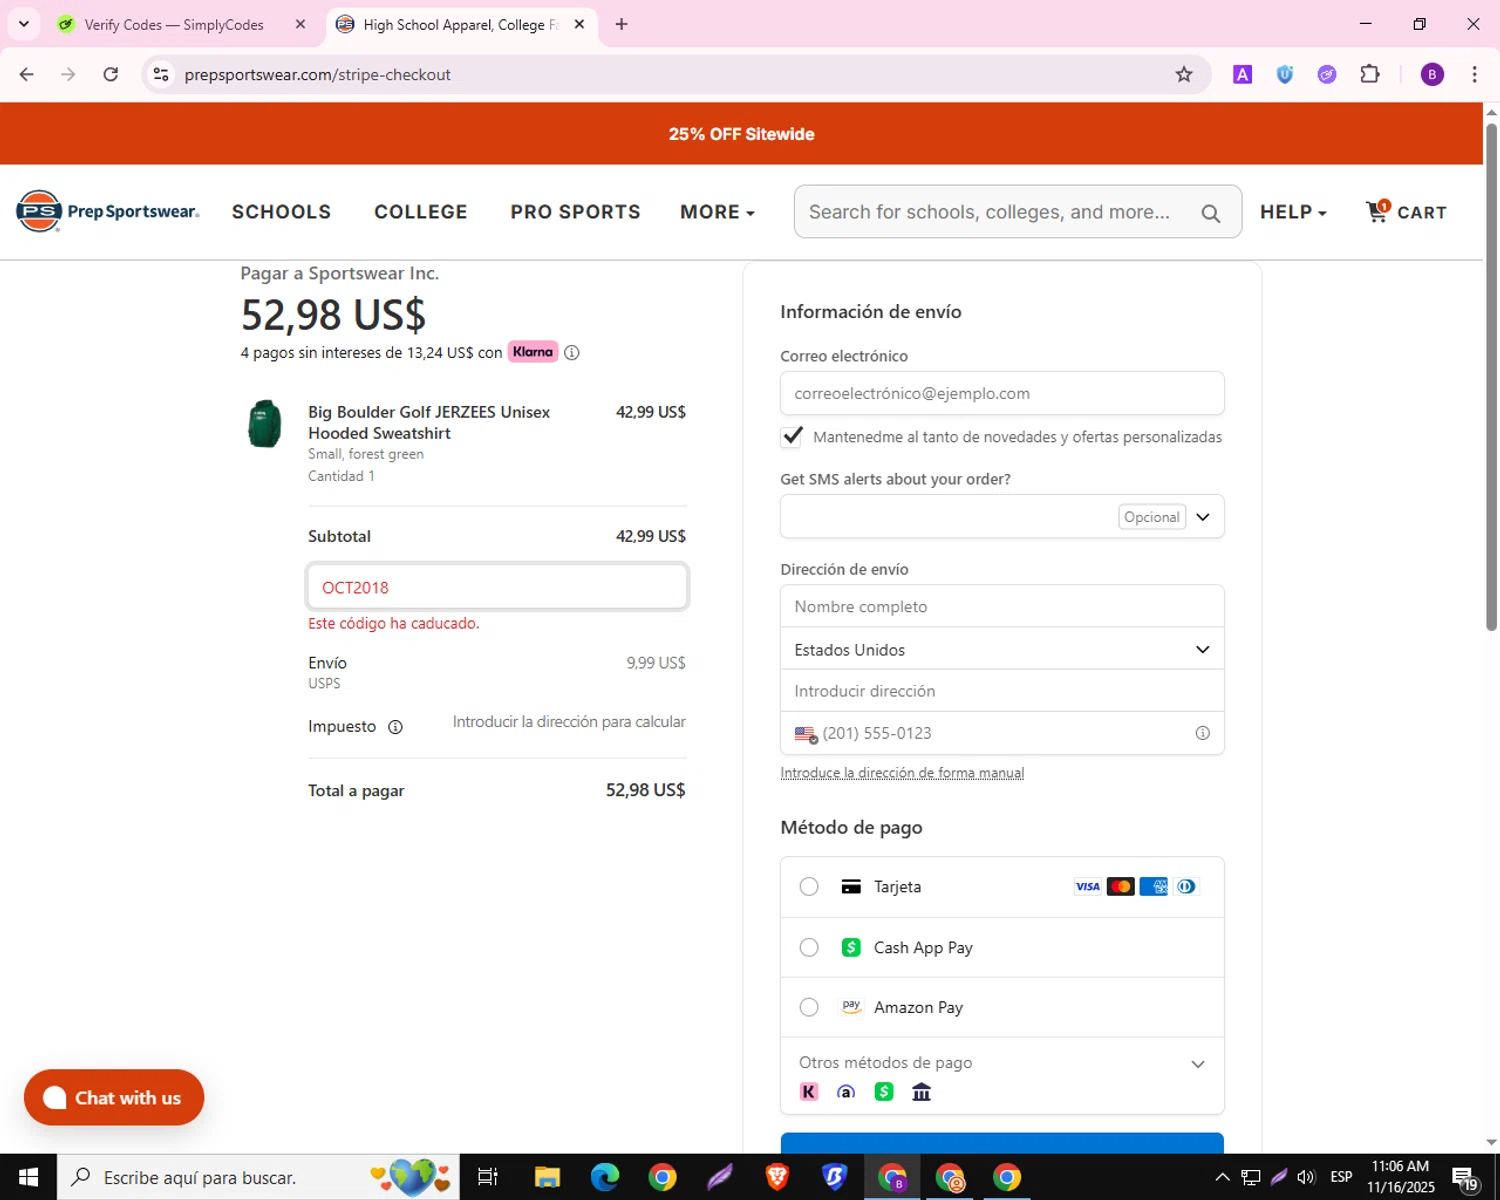
Task: Open the PRO SPORTS menu item
Action: (575, 212)
